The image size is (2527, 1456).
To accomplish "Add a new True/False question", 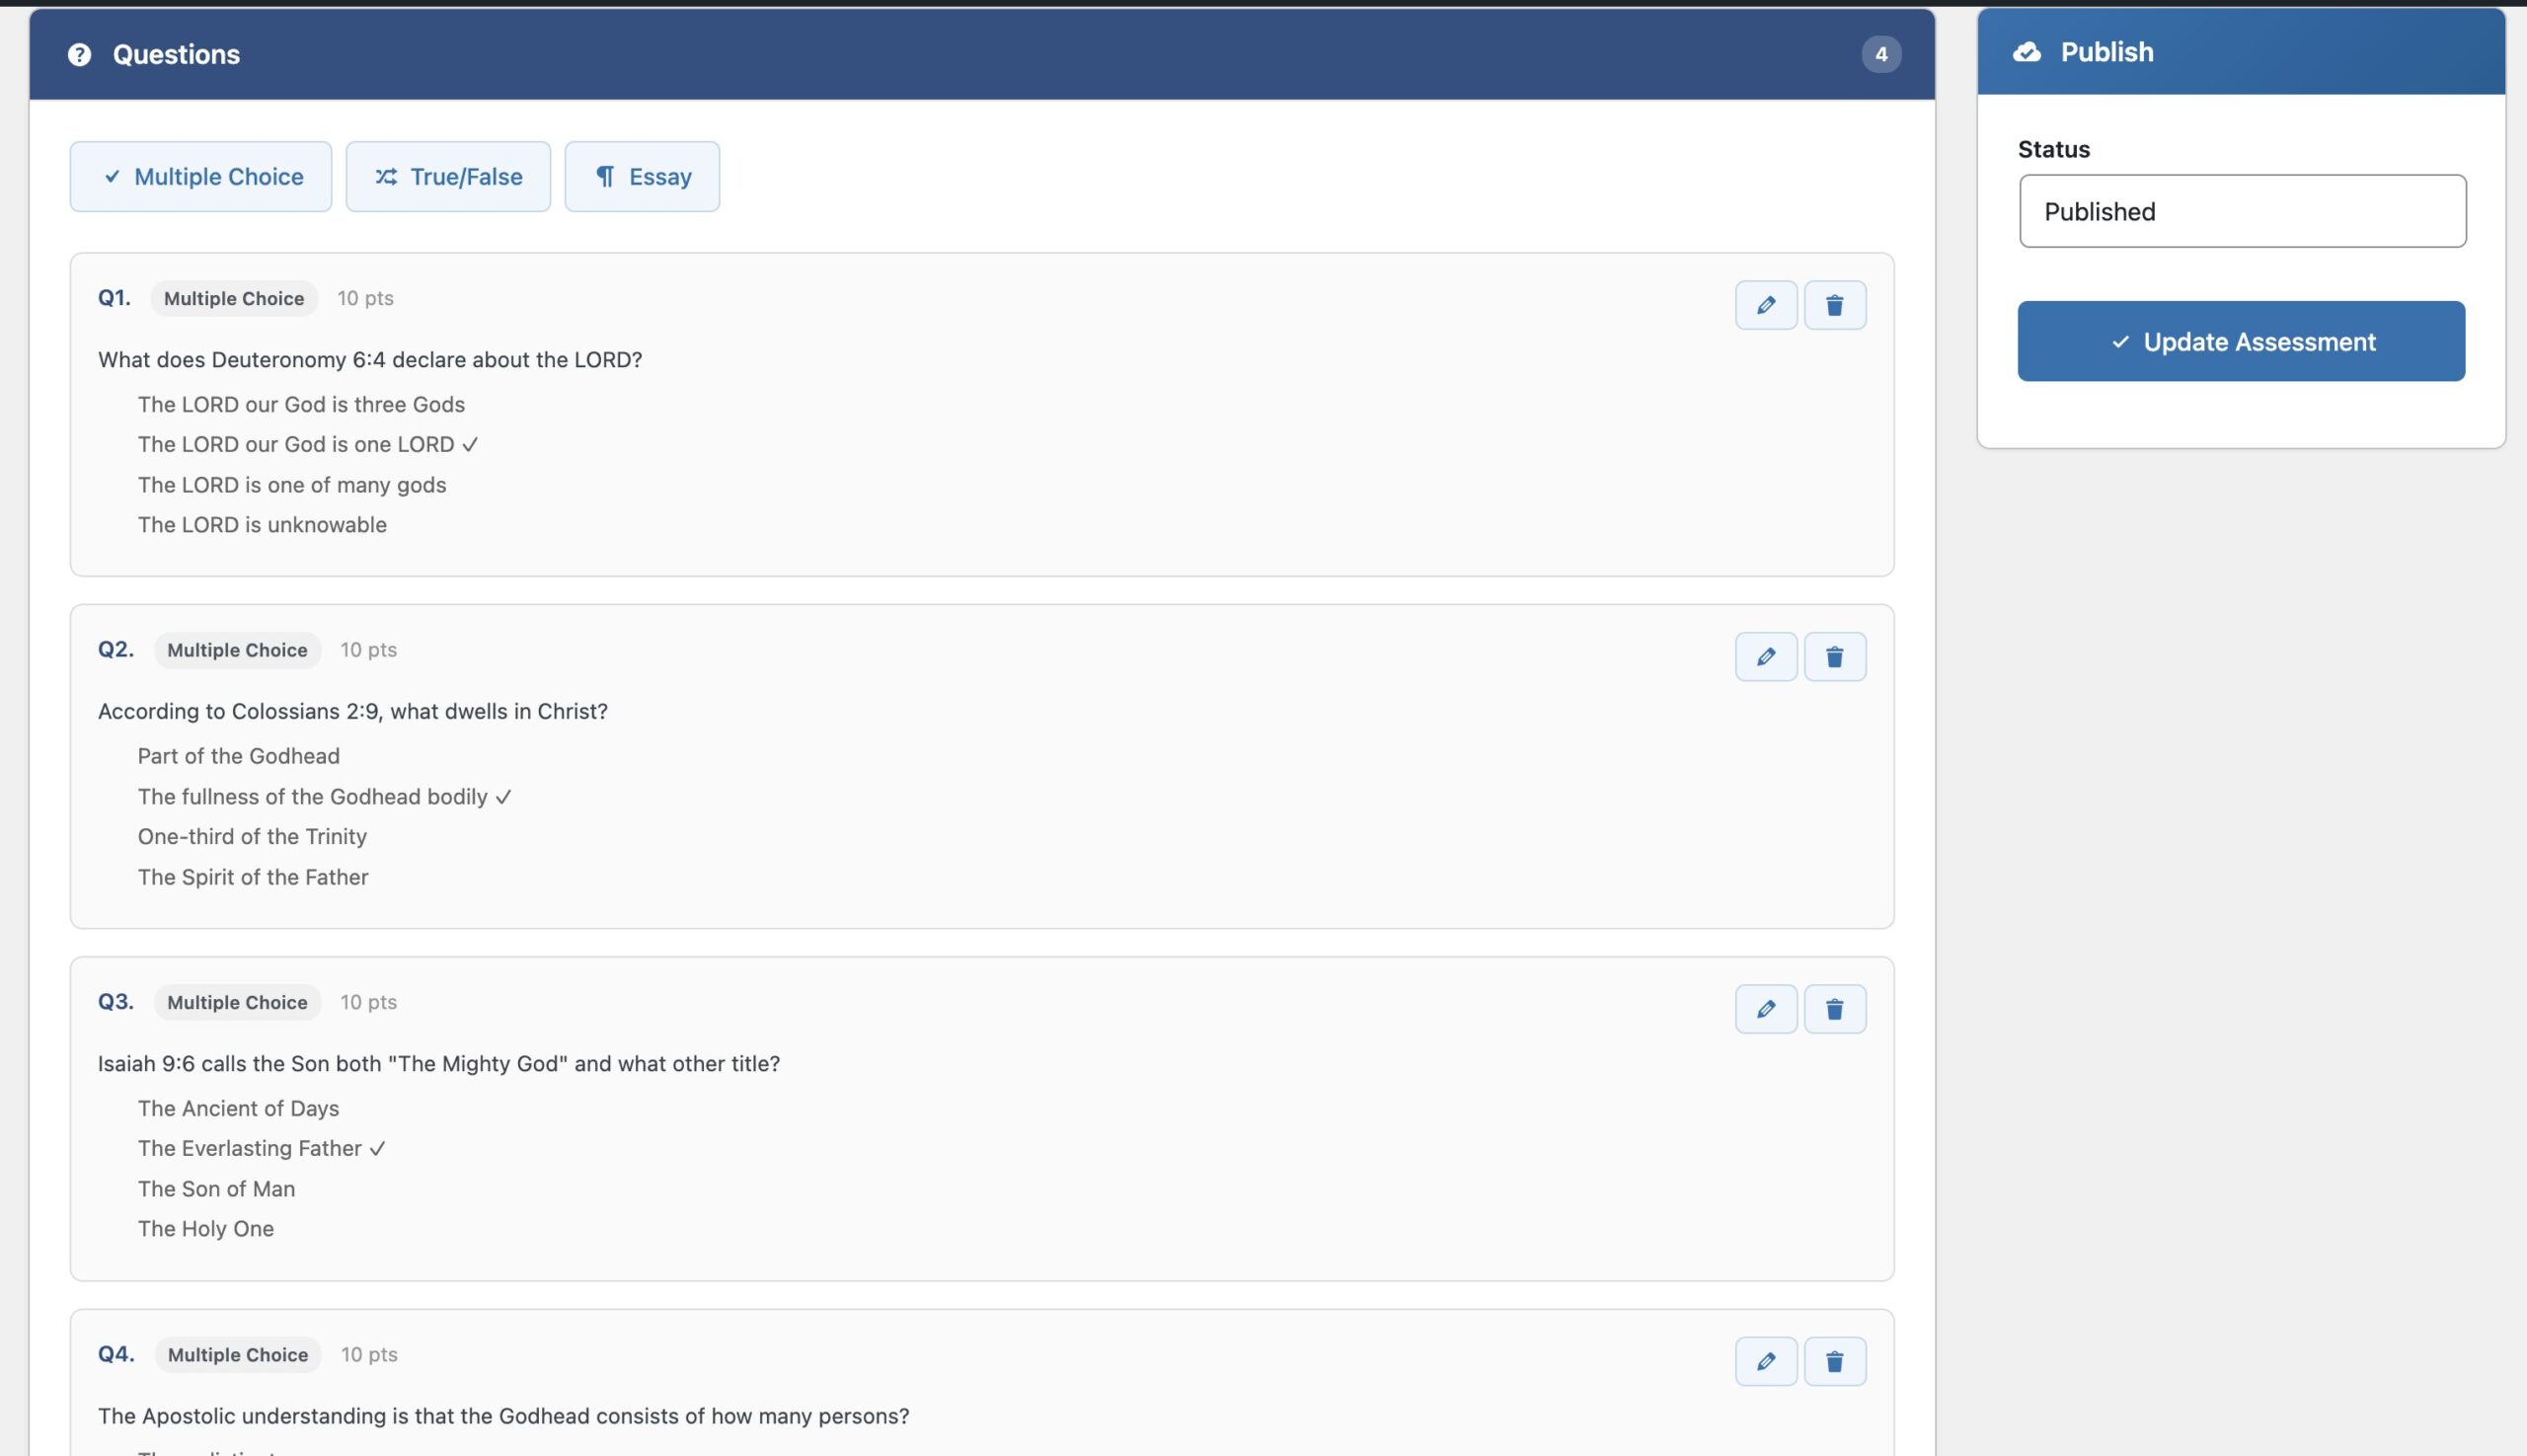I will point(447,176).
